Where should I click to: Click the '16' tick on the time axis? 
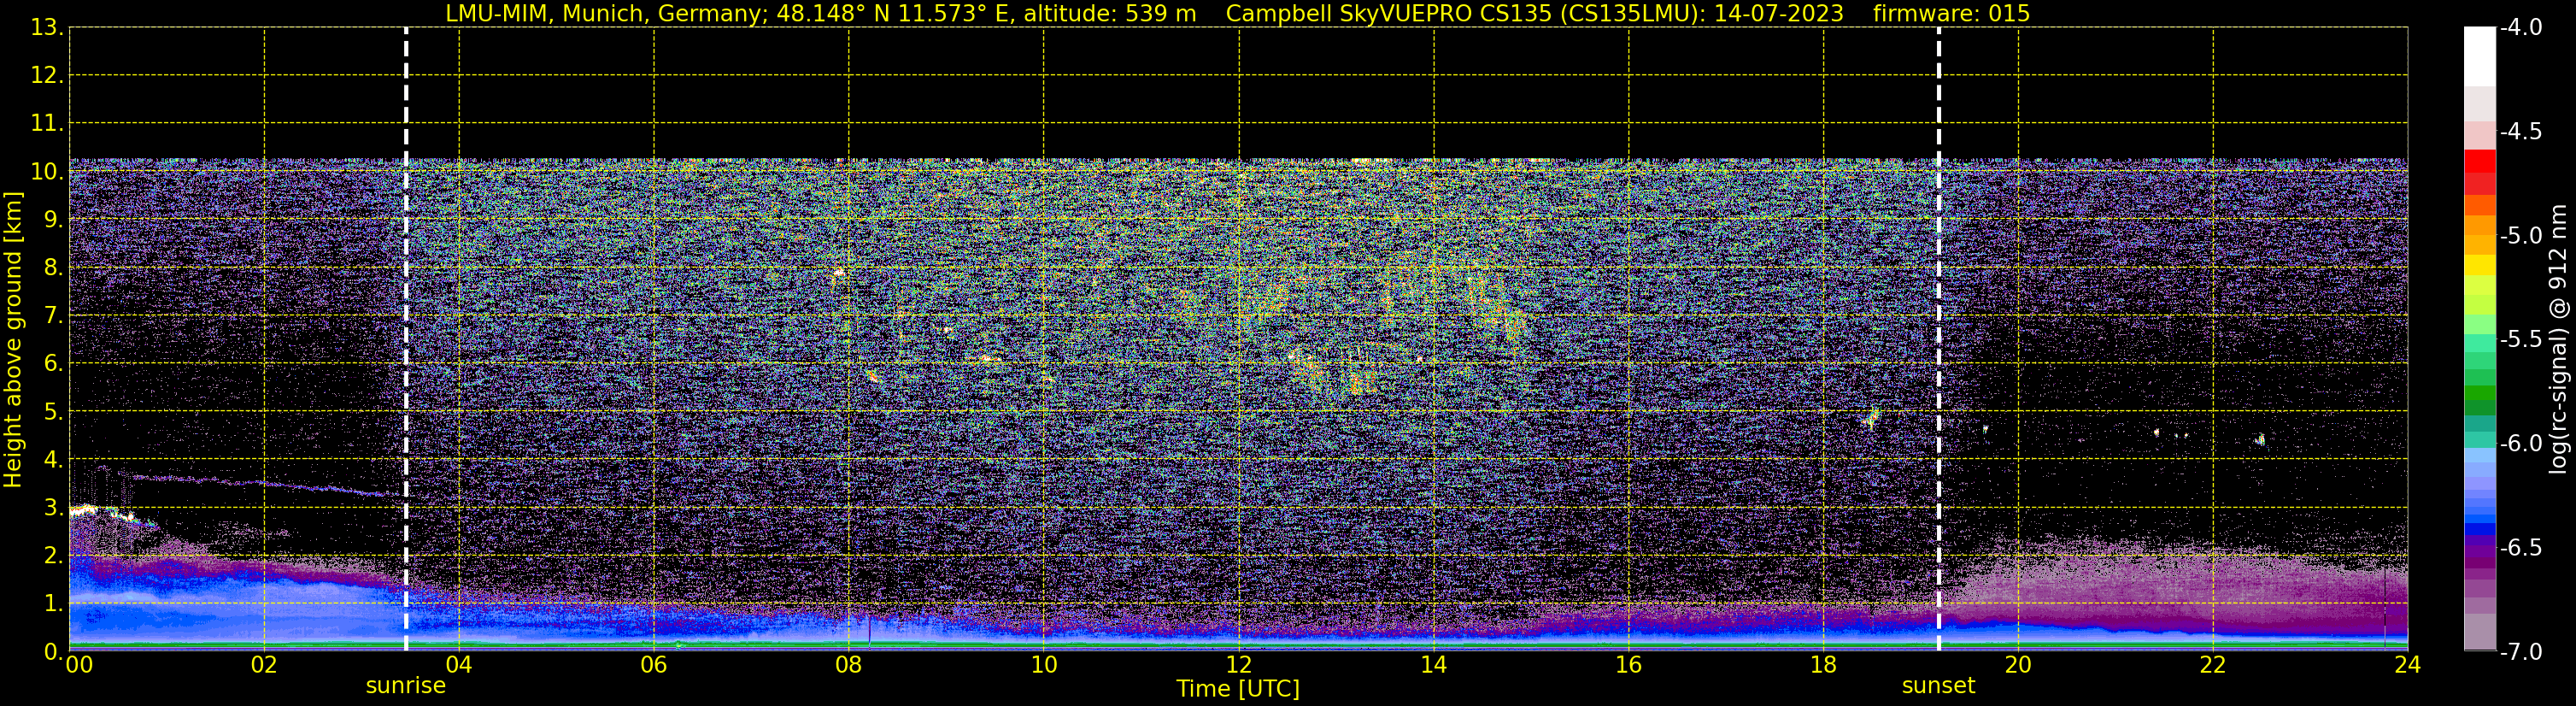pyautogui.click(x=1629, y=665)
